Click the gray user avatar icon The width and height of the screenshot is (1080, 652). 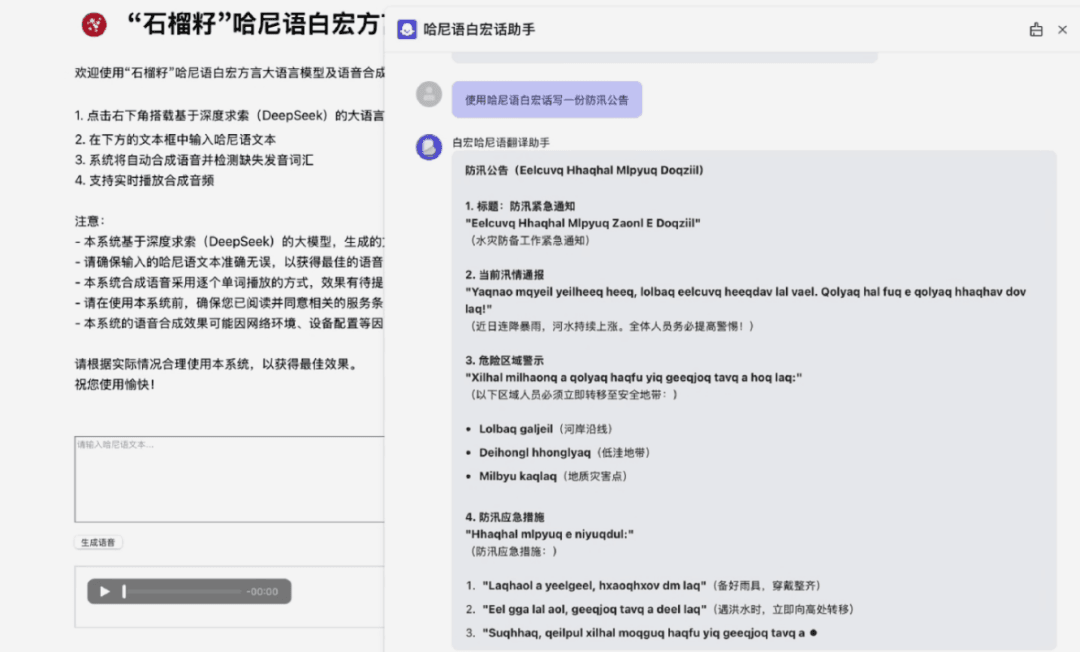428,94
